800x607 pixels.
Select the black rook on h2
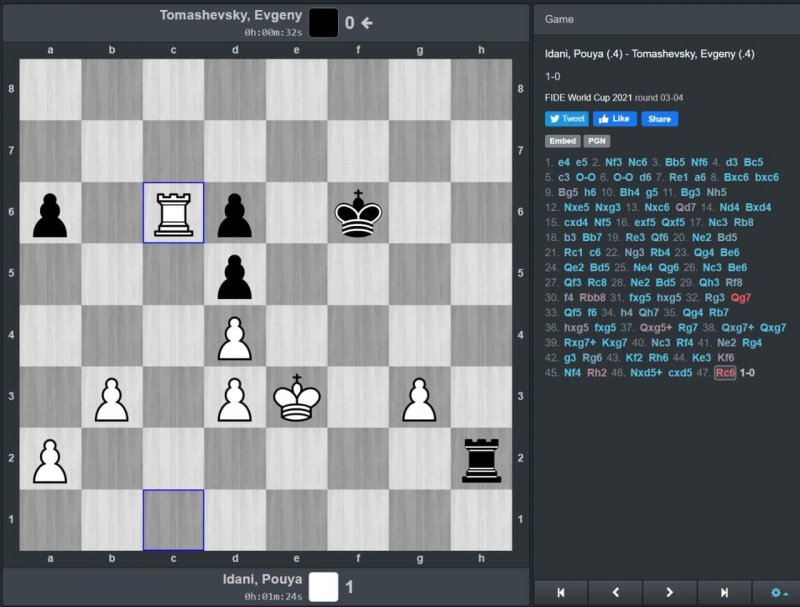coord(481,459)
